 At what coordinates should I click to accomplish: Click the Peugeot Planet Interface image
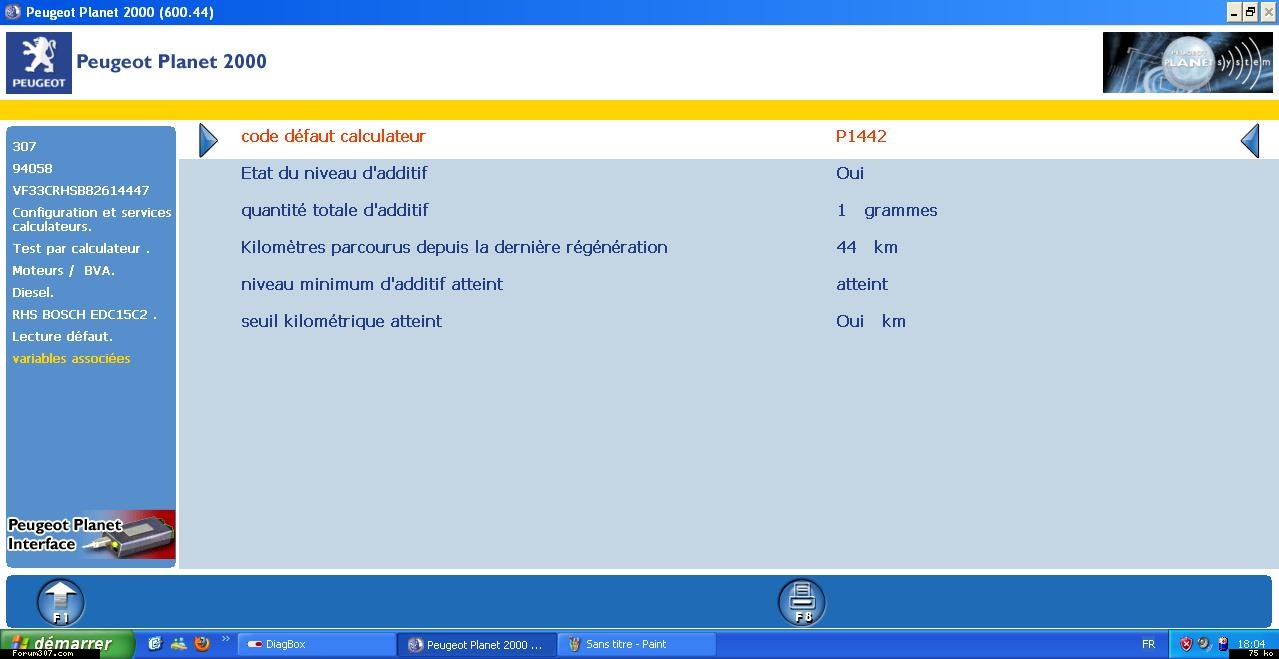(x=91, y=535)
